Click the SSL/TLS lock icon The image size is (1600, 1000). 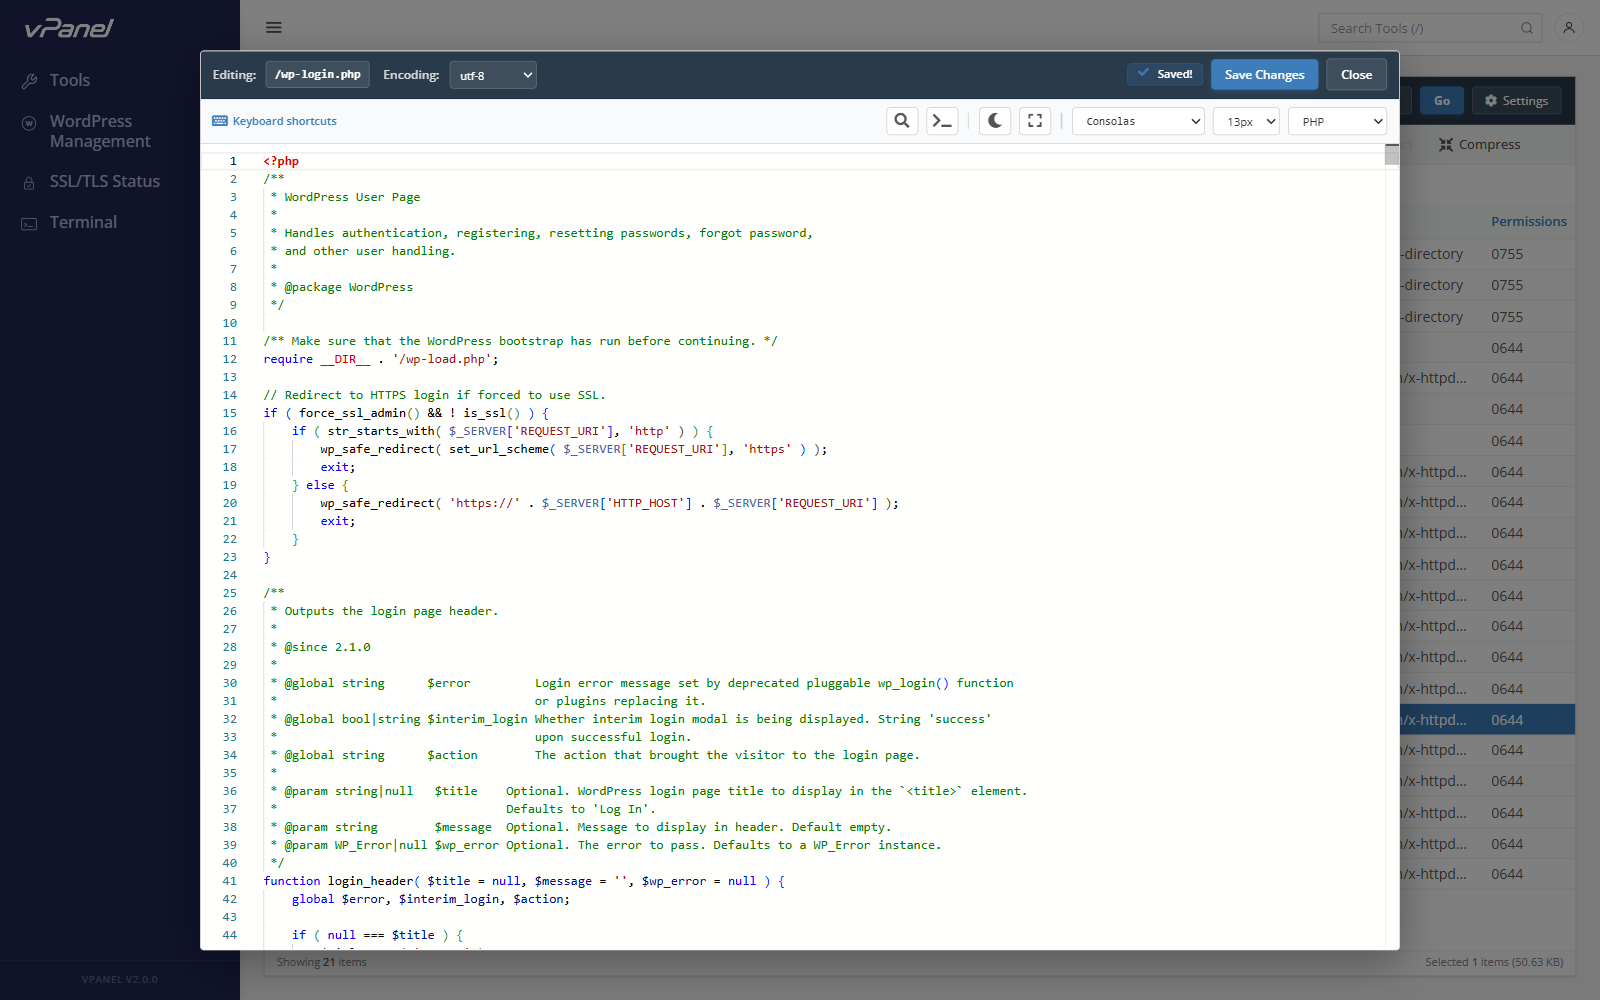pos(30,183)
